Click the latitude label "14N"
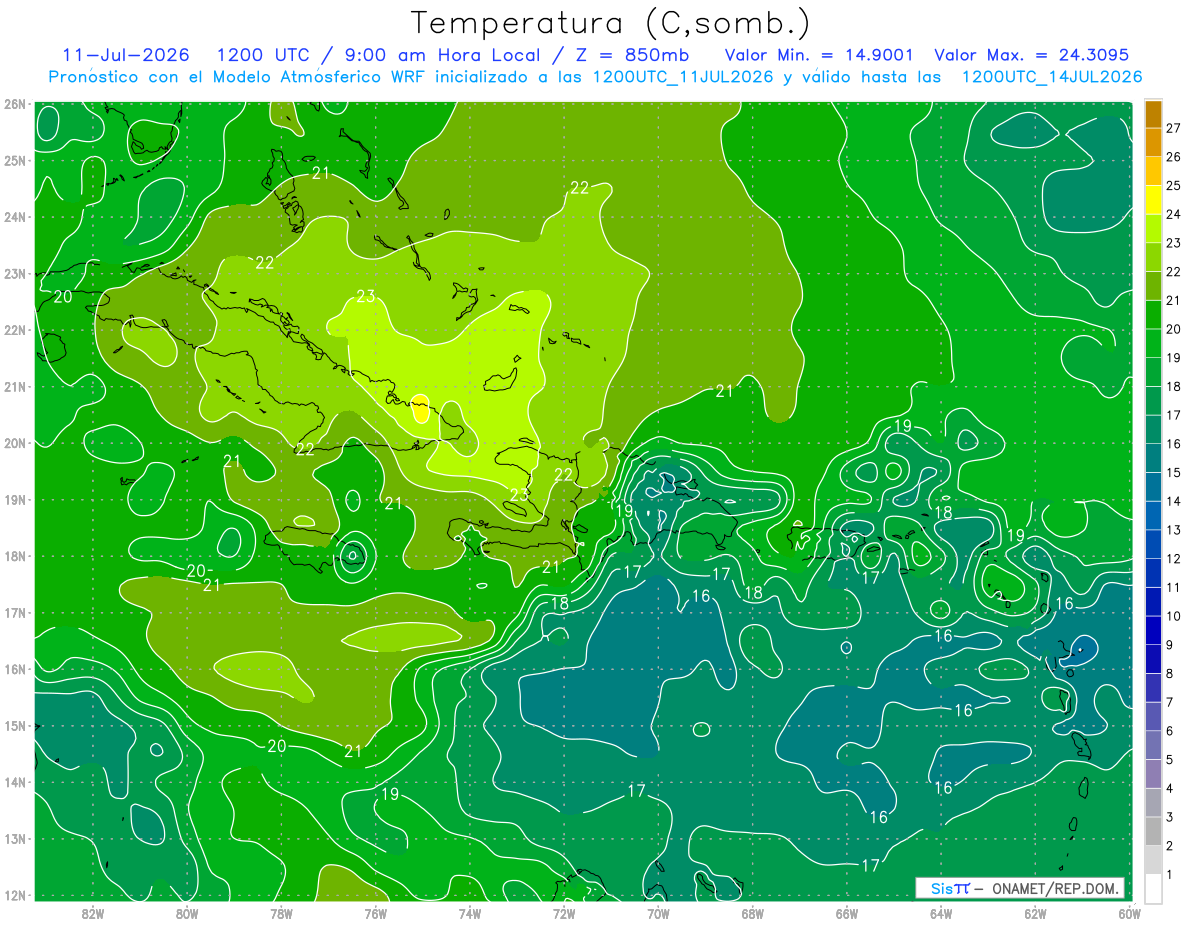Image resolution: width=1200 pixels, height=927 pixels. click(15, 782)
